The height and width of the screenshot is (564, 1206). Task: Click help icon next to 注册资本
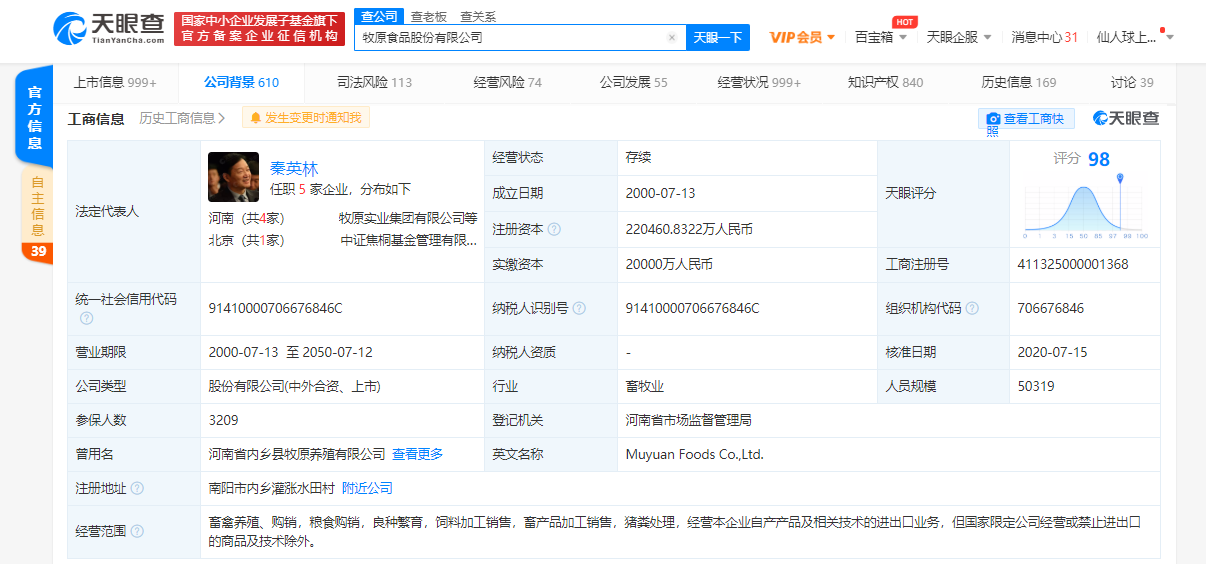(554, 229)
